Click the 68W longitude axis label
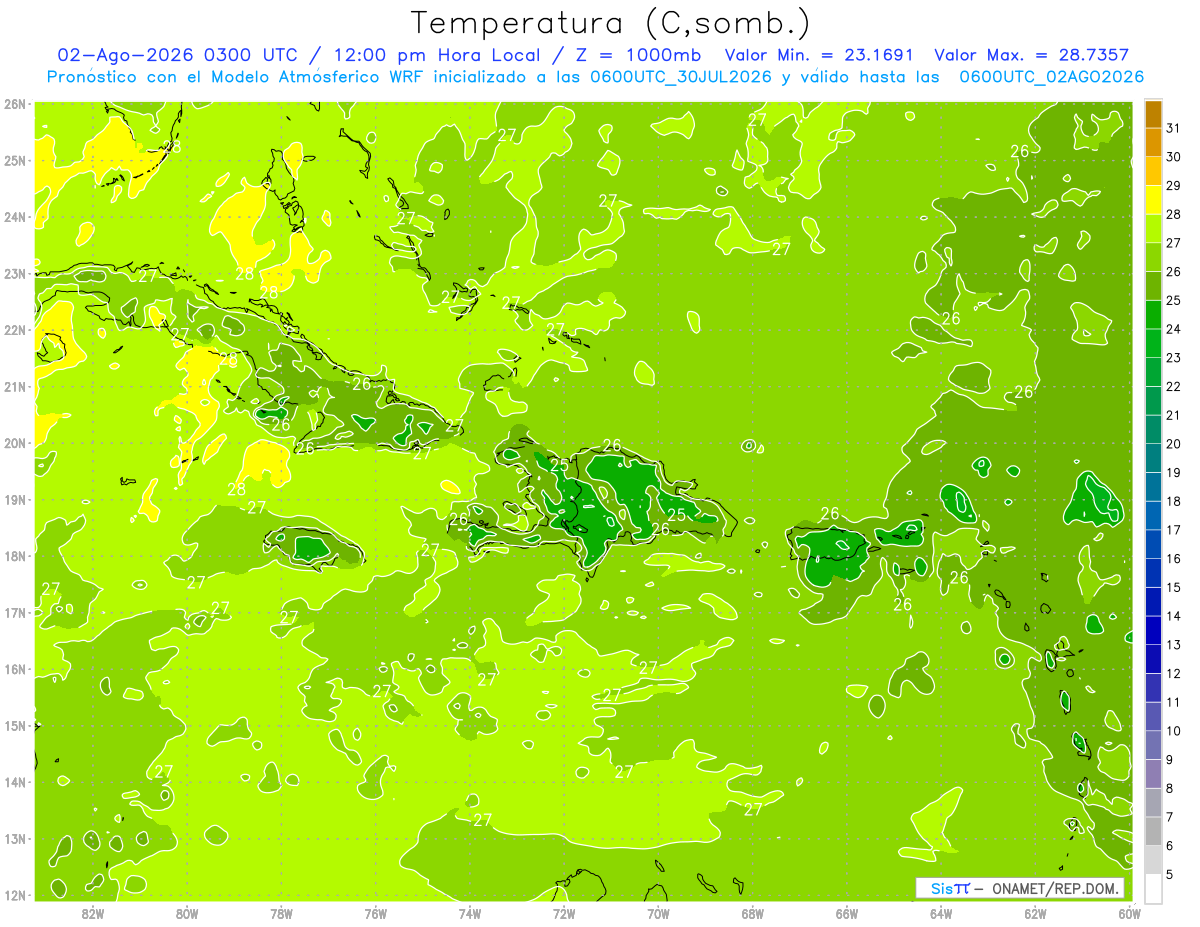This screenshot has height=927, width=1200. pos(753,913)
